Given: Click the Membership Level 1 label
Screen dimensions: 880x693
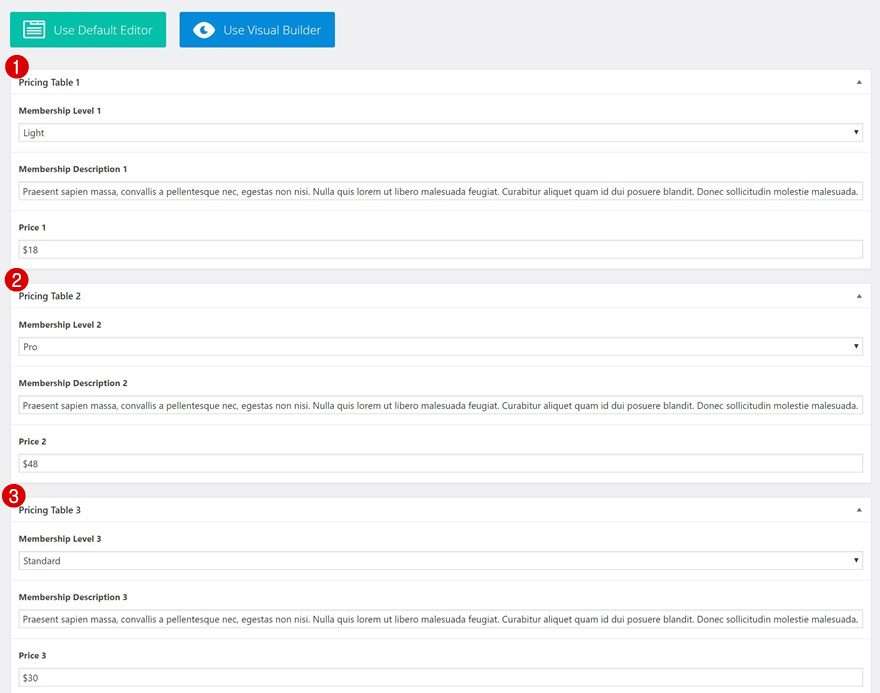Looking at the screenshot, I should (x=59, y=111).
